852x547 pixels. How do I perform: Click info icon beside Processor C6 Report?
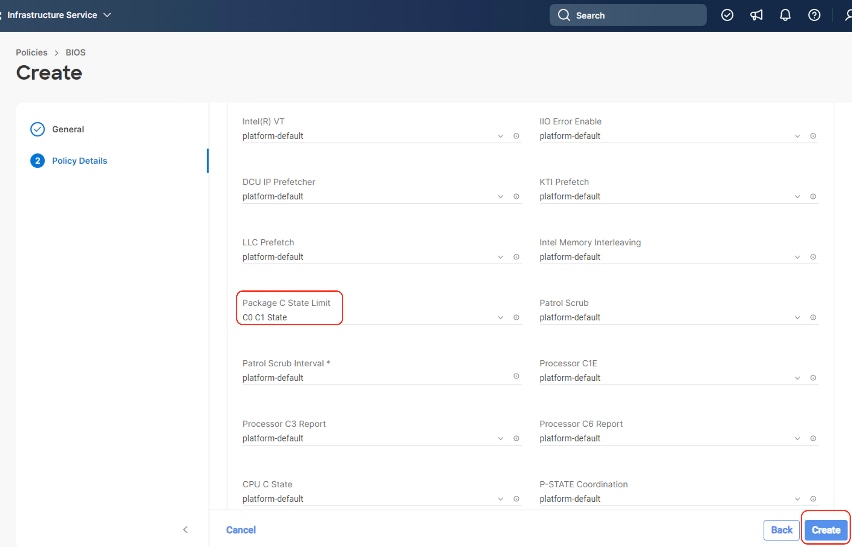click(813, 438)
